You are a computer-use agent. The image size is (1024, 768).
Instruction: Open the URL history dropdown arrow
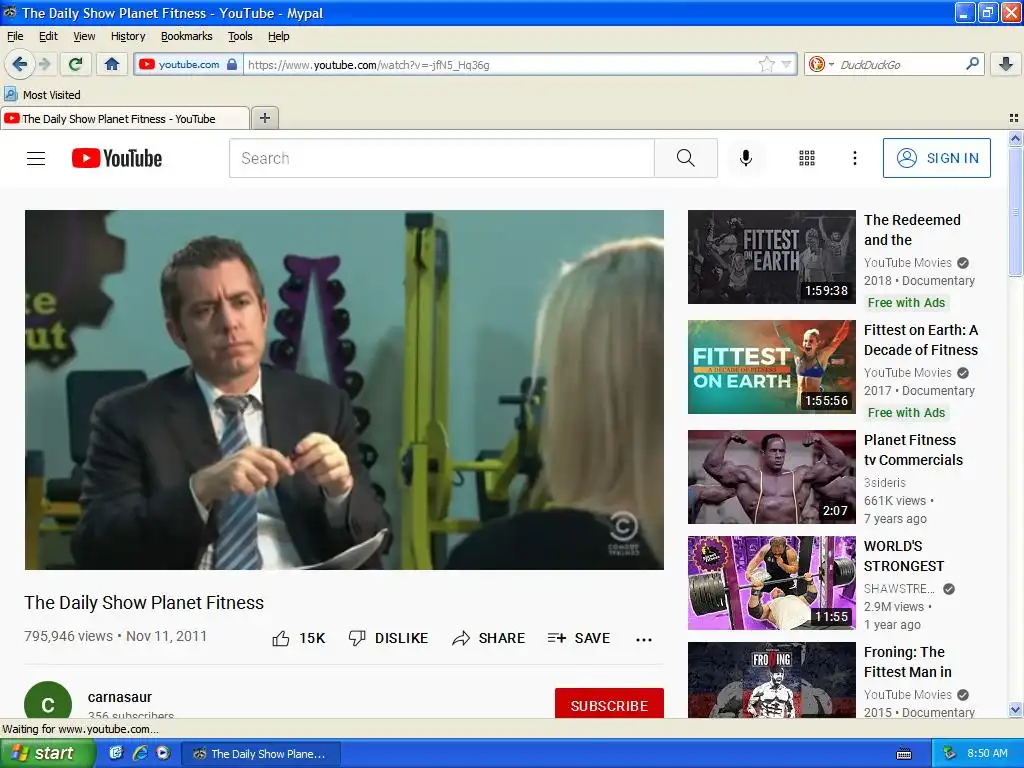[786, 64]
